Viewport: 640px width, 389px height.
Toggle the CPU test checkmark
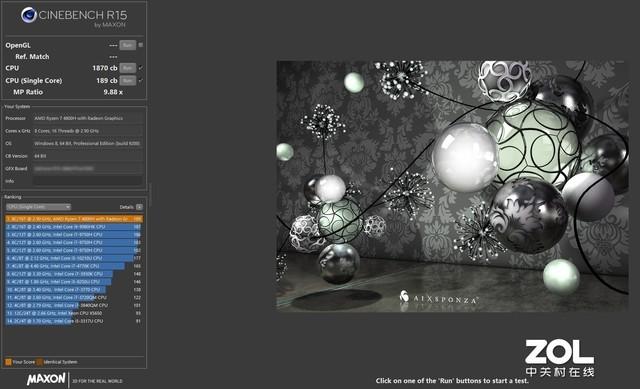(141, 68)
